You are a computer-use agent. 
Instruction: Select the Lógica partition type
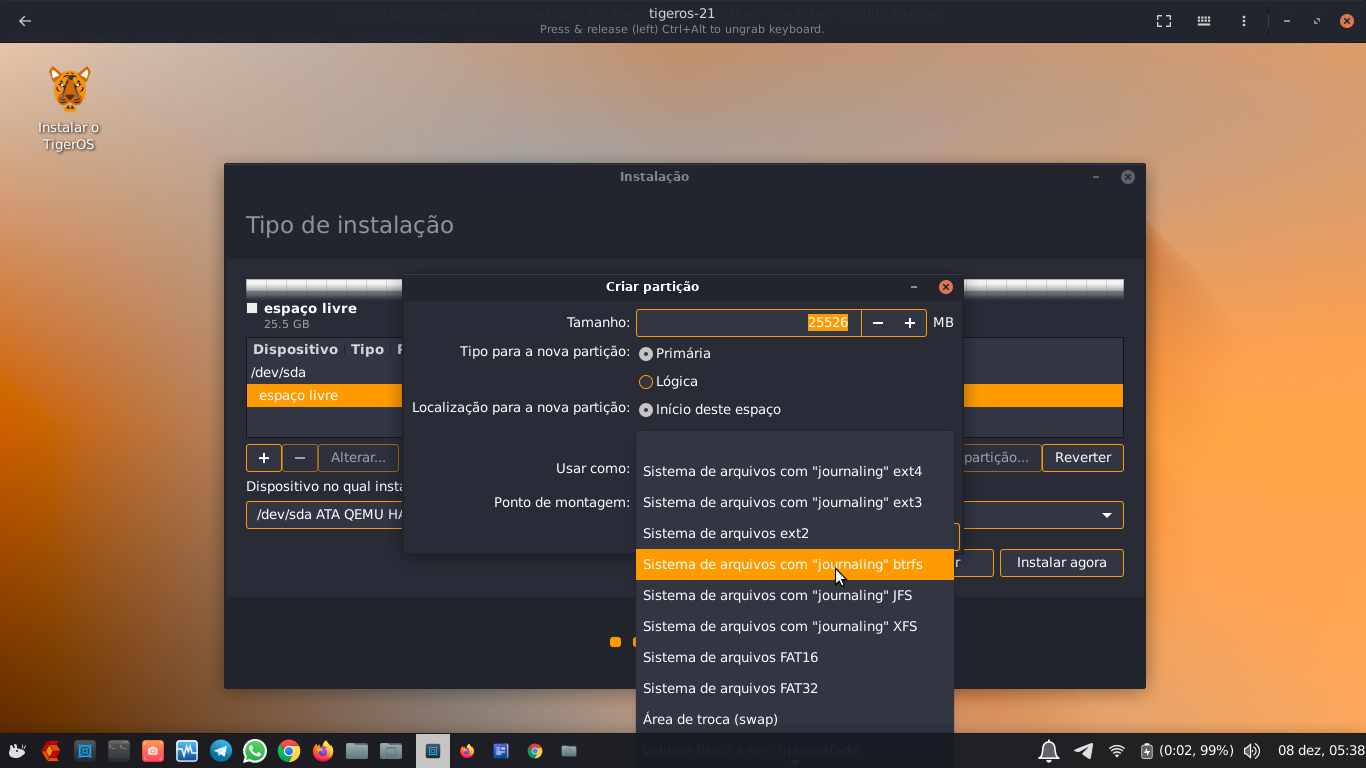(668, 382)
